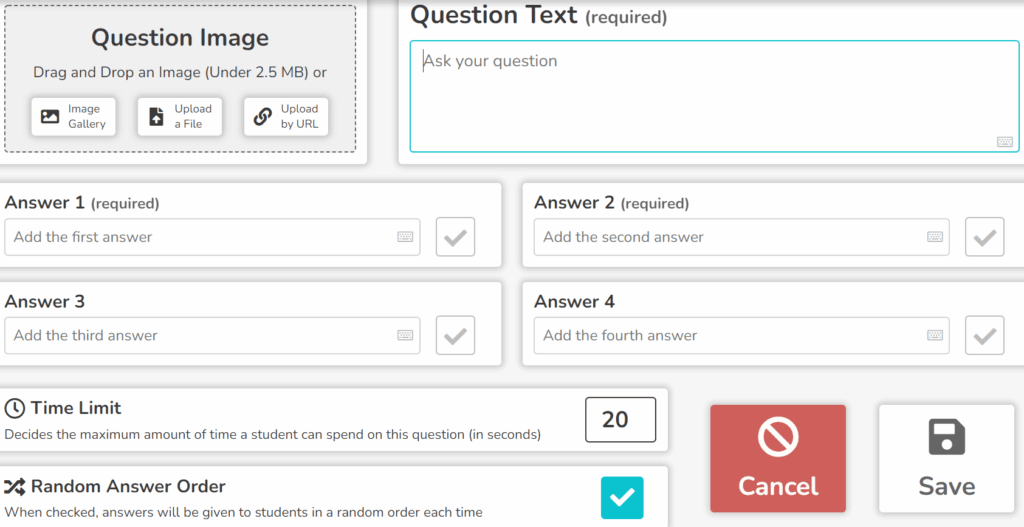Click the Time Limit value field
Image resolution: width=1024 pixels, height=527 pixels.
[x=620, y=420]
